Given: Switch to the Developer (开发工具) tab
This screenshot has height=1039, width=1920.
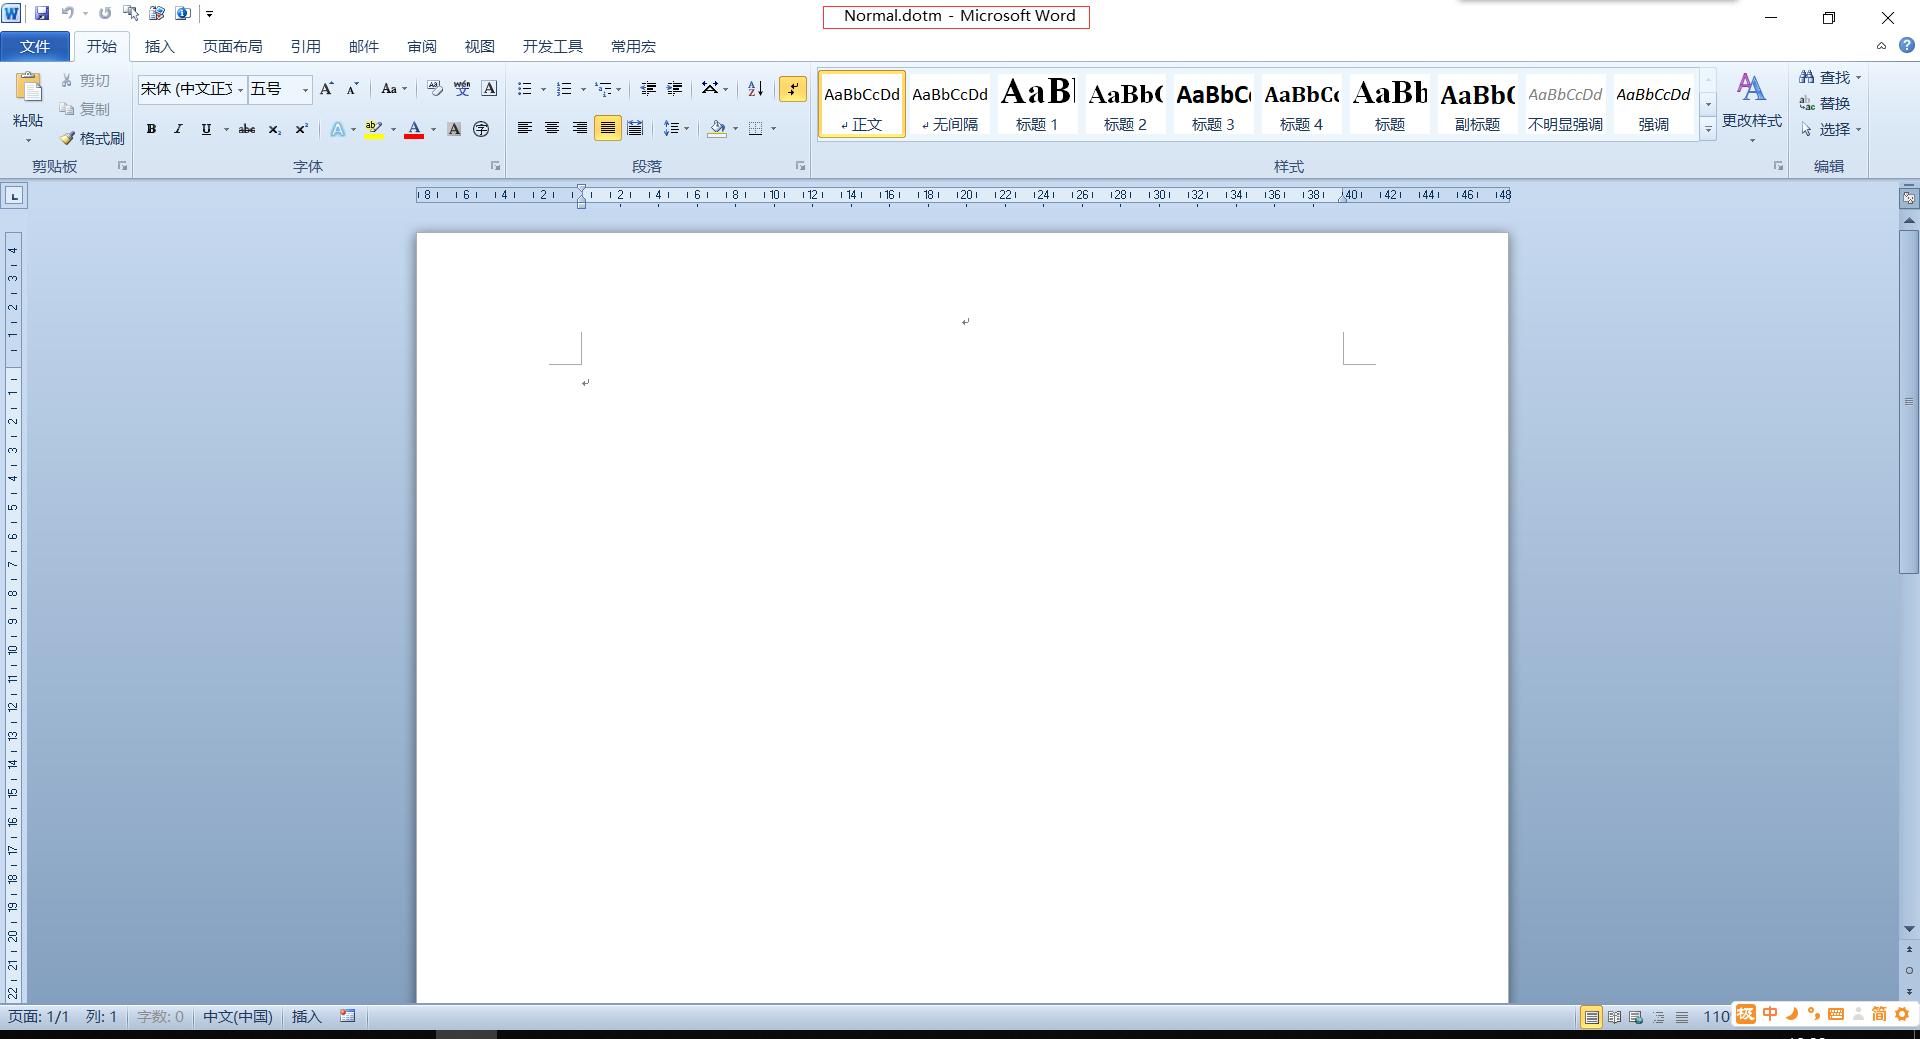Looking at the screenshot, I should 552,46.
